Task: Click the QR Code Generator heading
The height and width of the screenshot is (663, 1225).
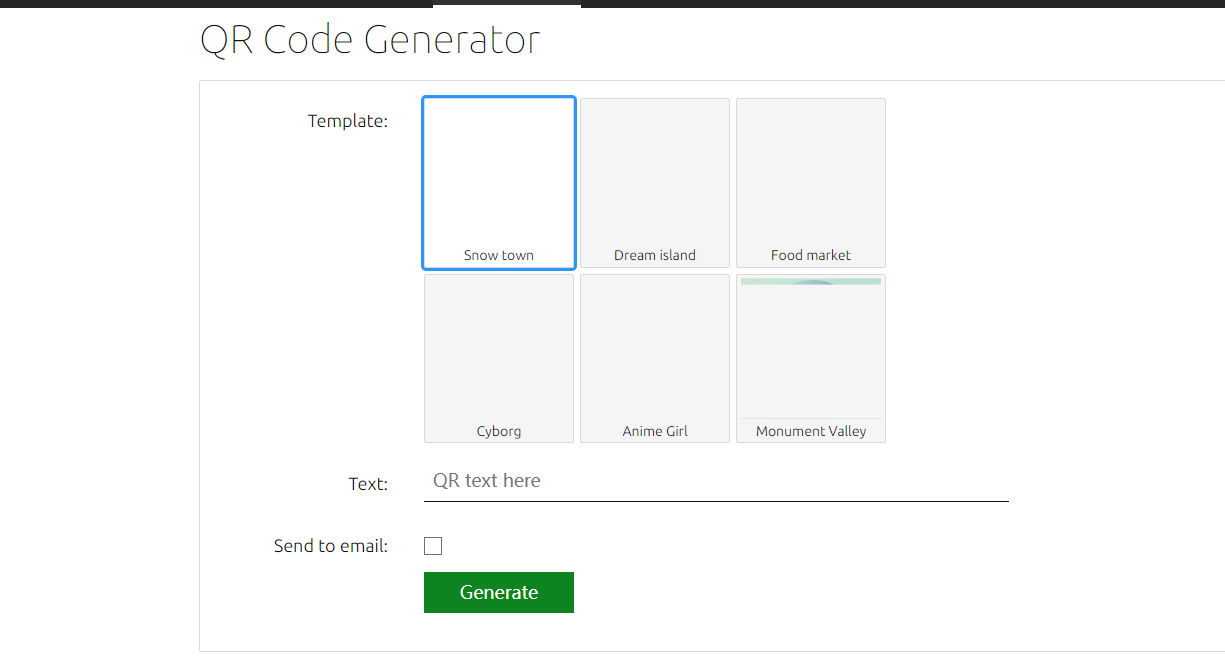Action: [x=370, y=40]
